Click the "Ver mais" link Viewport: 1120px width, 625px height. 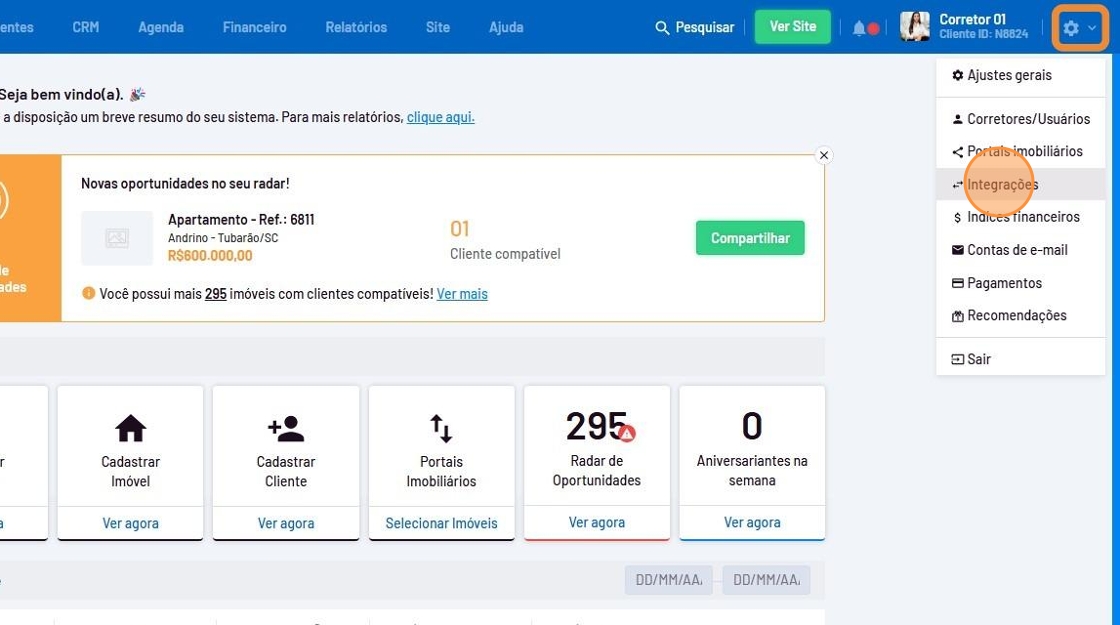click(x=462, y=294)
